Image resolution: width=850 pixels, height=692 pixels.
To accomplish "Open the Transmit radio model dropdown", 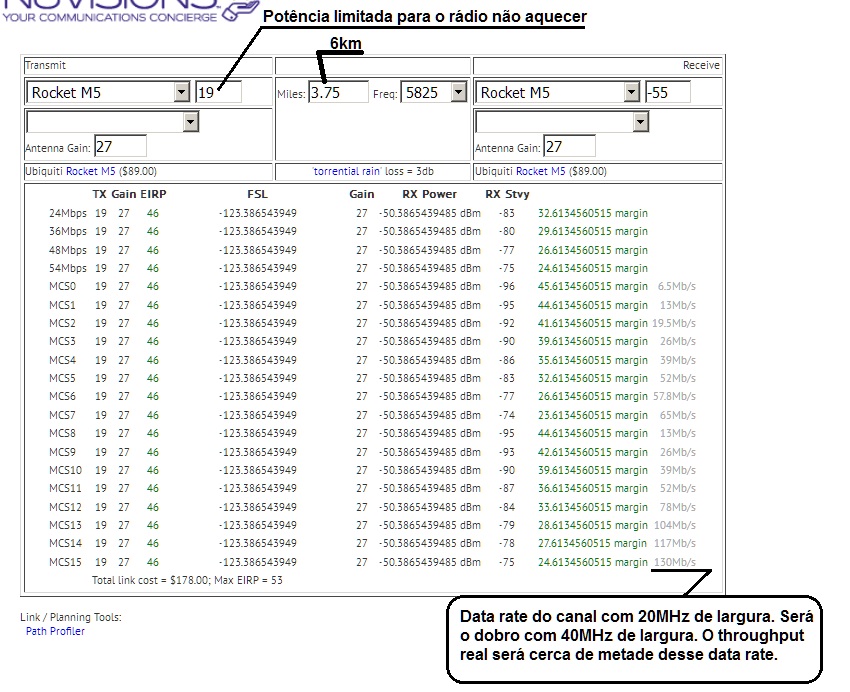I will 108,92.
